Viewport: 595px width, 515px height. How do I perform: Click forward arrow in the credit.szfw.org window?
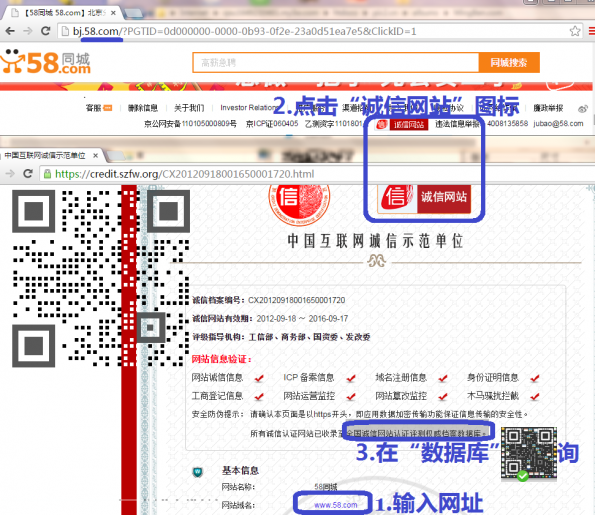10,174
